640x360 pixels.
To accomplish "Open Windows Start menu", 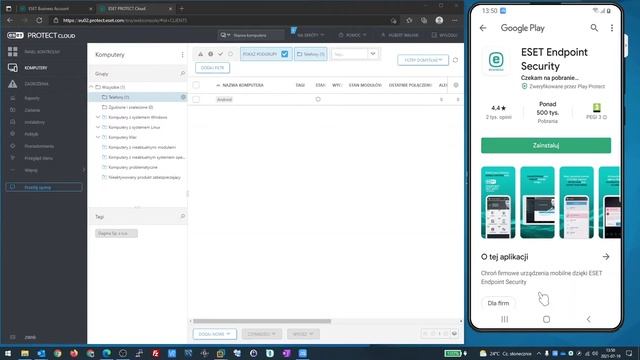I will [x=8, y=353].
